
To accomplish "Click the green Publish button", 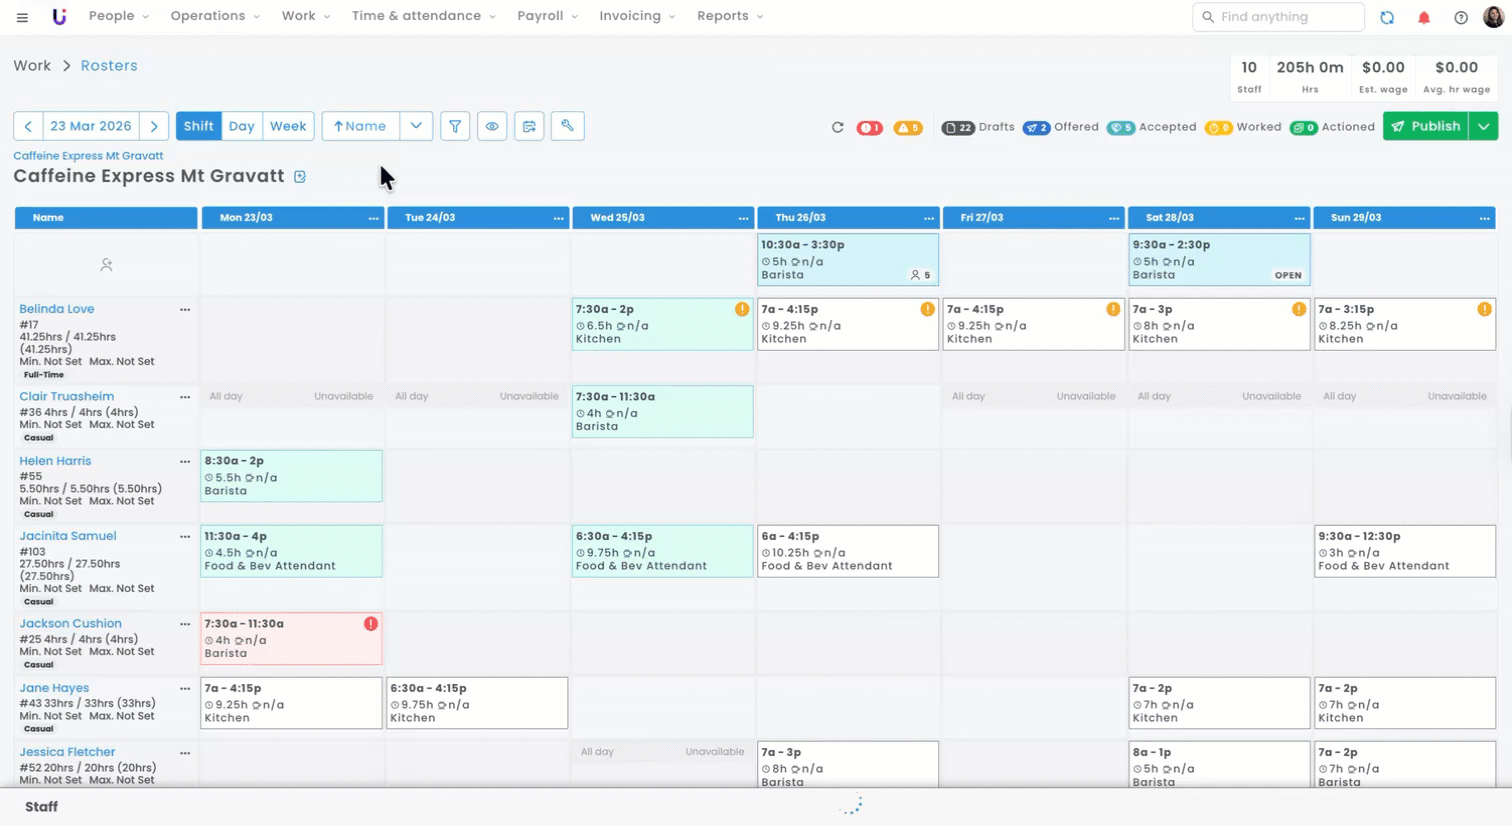I will click(x=1426, y=126).
